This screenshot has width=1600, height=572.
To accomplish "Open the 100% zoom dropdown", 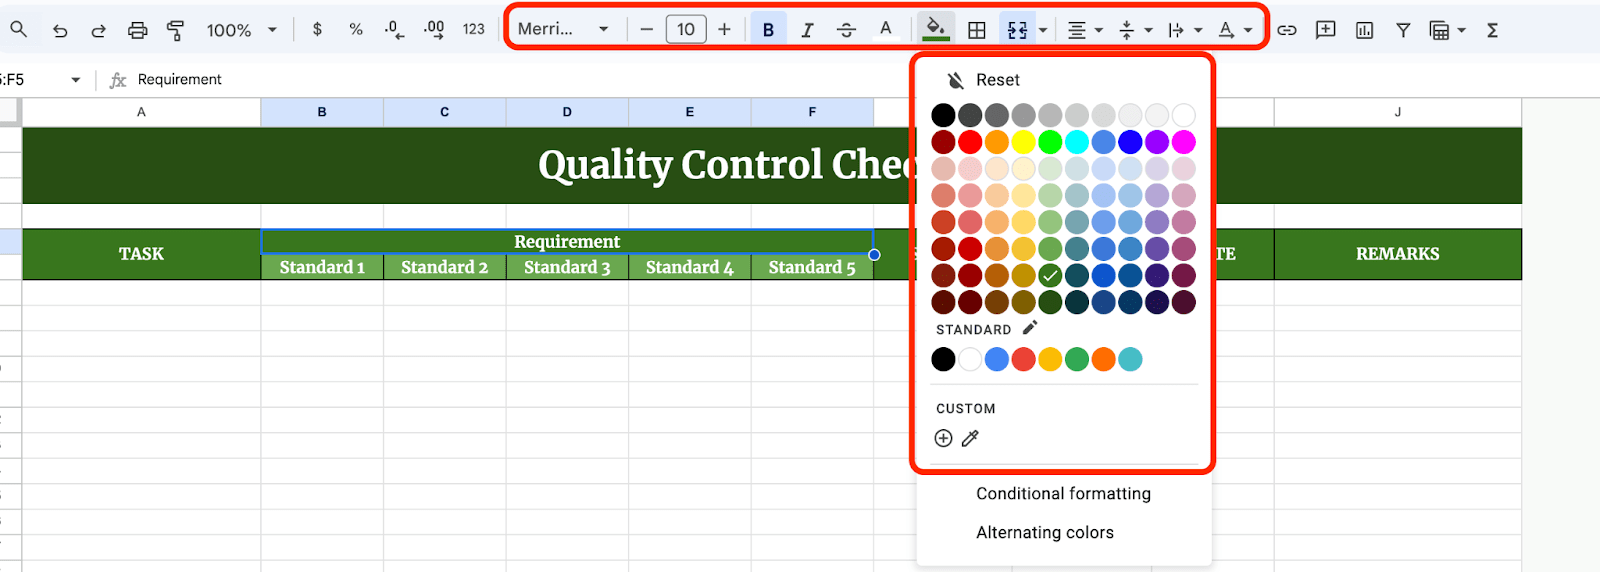I will [x=241, y=30].
